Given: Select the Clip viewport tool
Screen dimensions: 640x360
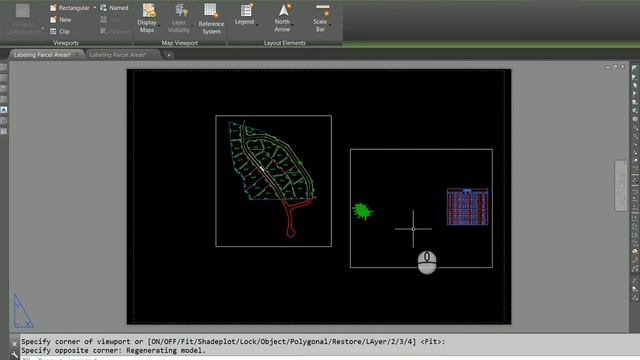Looking at the screenshot, I should pyautogui.click(x=60, y=31).
